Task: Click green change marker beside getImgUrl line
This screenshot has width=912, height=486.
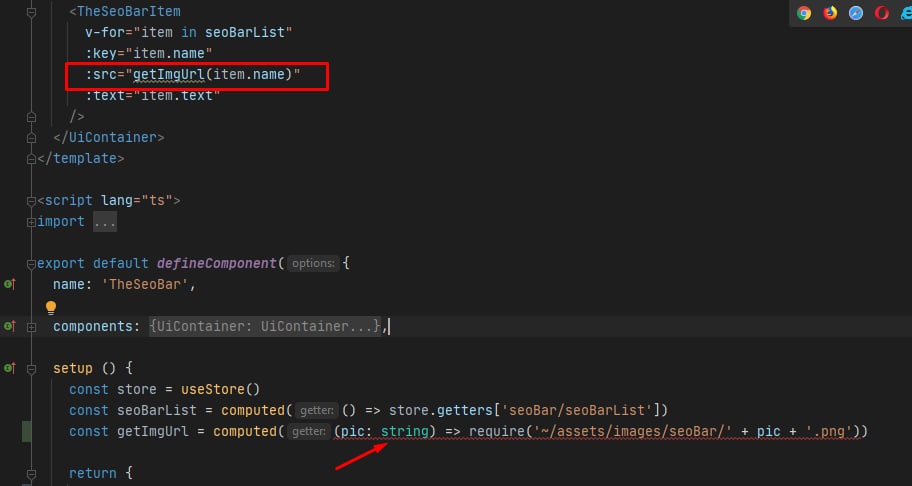Action: (x=27, y=431)
